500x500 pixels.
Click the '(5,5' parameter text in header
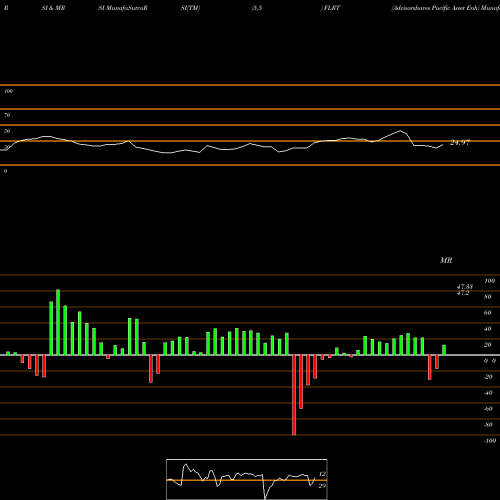pos(257,8)
